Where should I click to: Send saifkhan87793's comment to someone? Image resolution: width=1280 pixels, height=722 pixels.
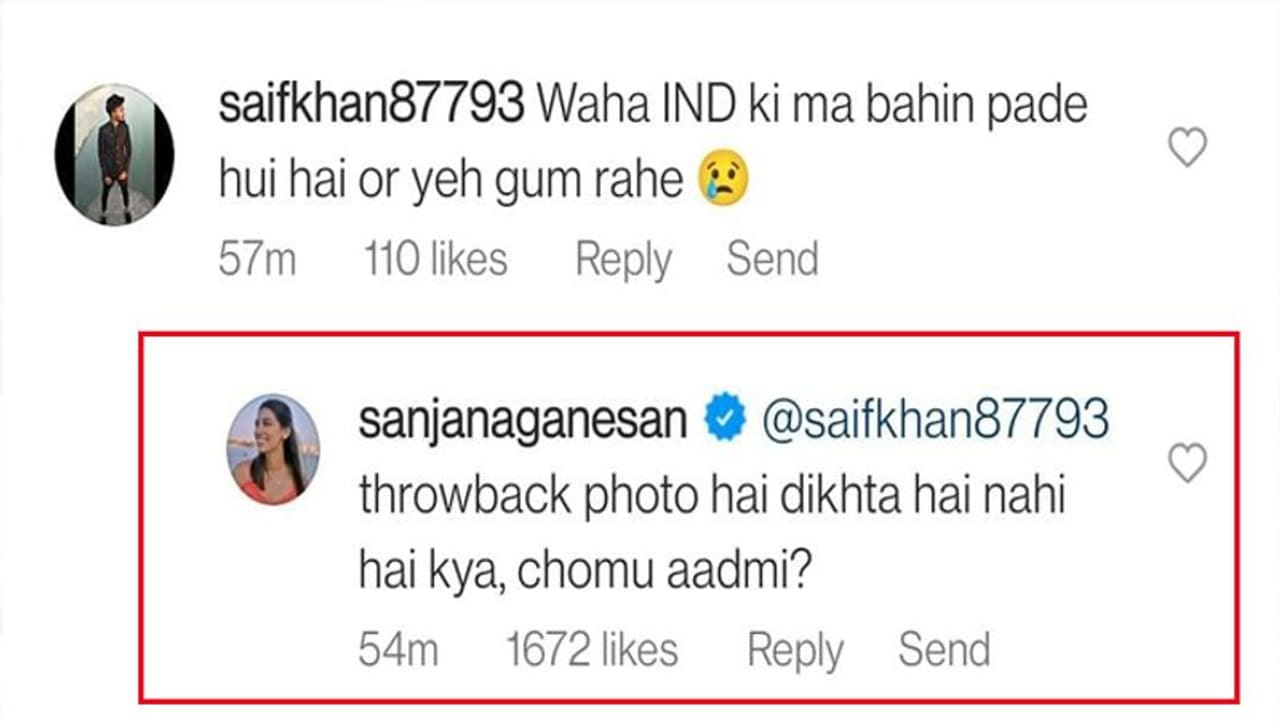772,260
